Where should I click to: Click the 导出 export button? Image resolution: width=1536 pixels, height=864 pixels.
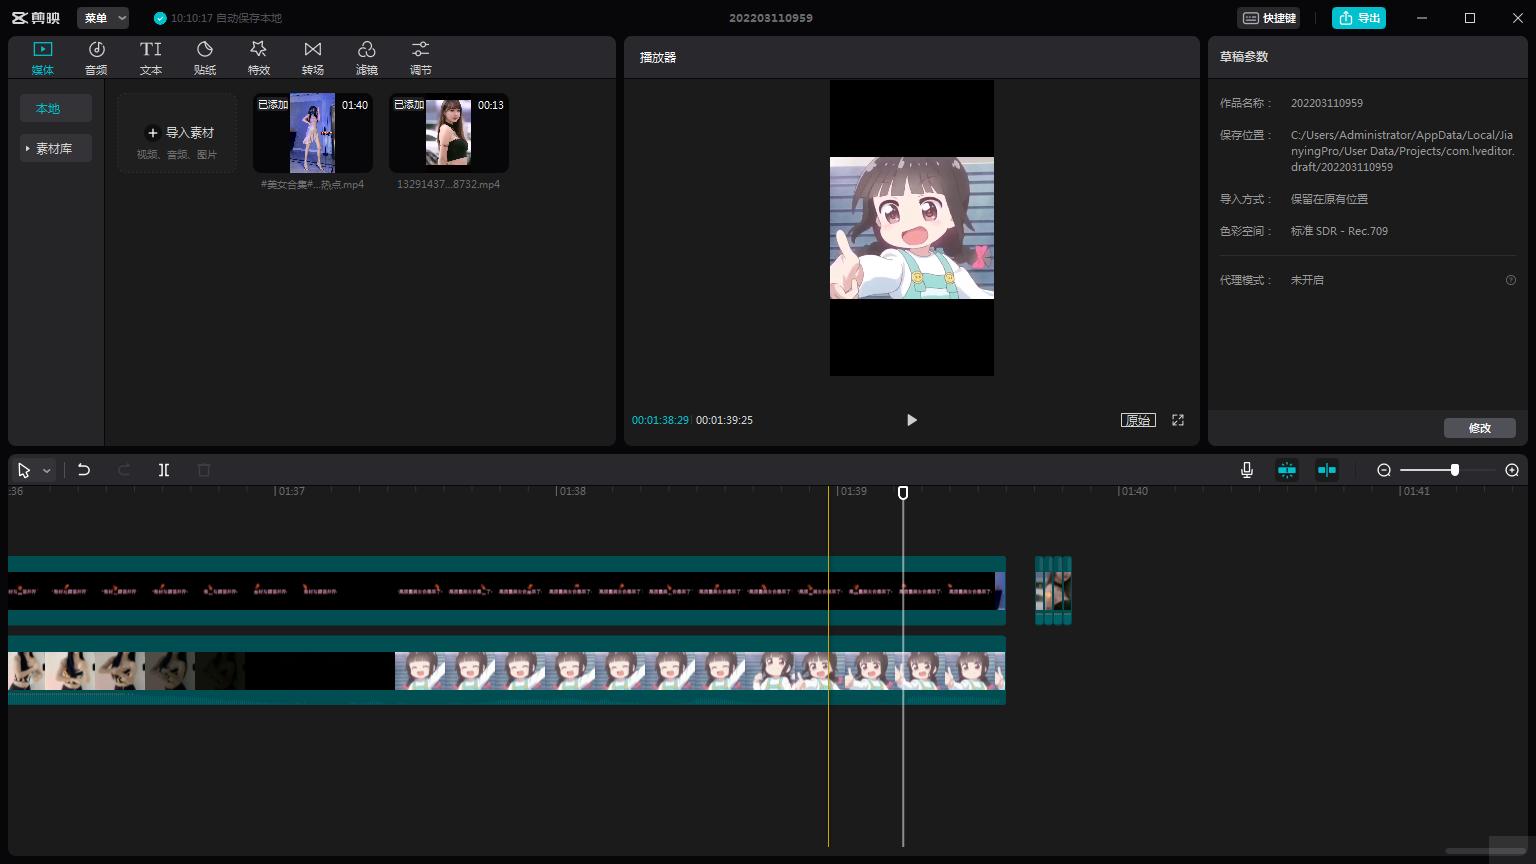pyautogui.click(x=1359, y=18)
